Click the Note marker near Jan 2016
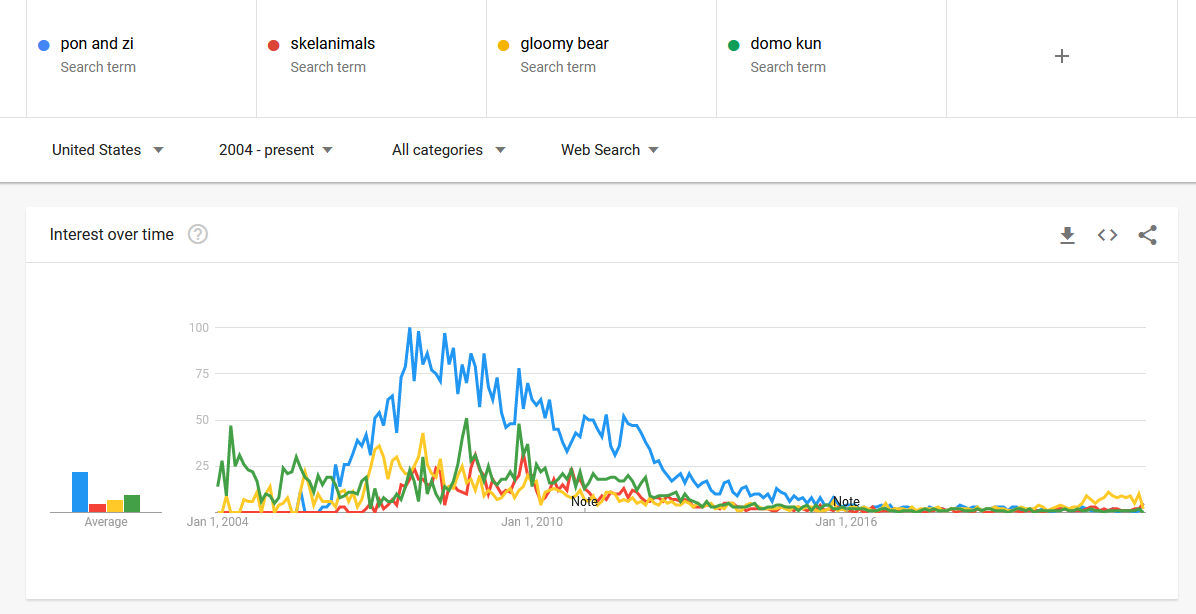 coord(846,502)
